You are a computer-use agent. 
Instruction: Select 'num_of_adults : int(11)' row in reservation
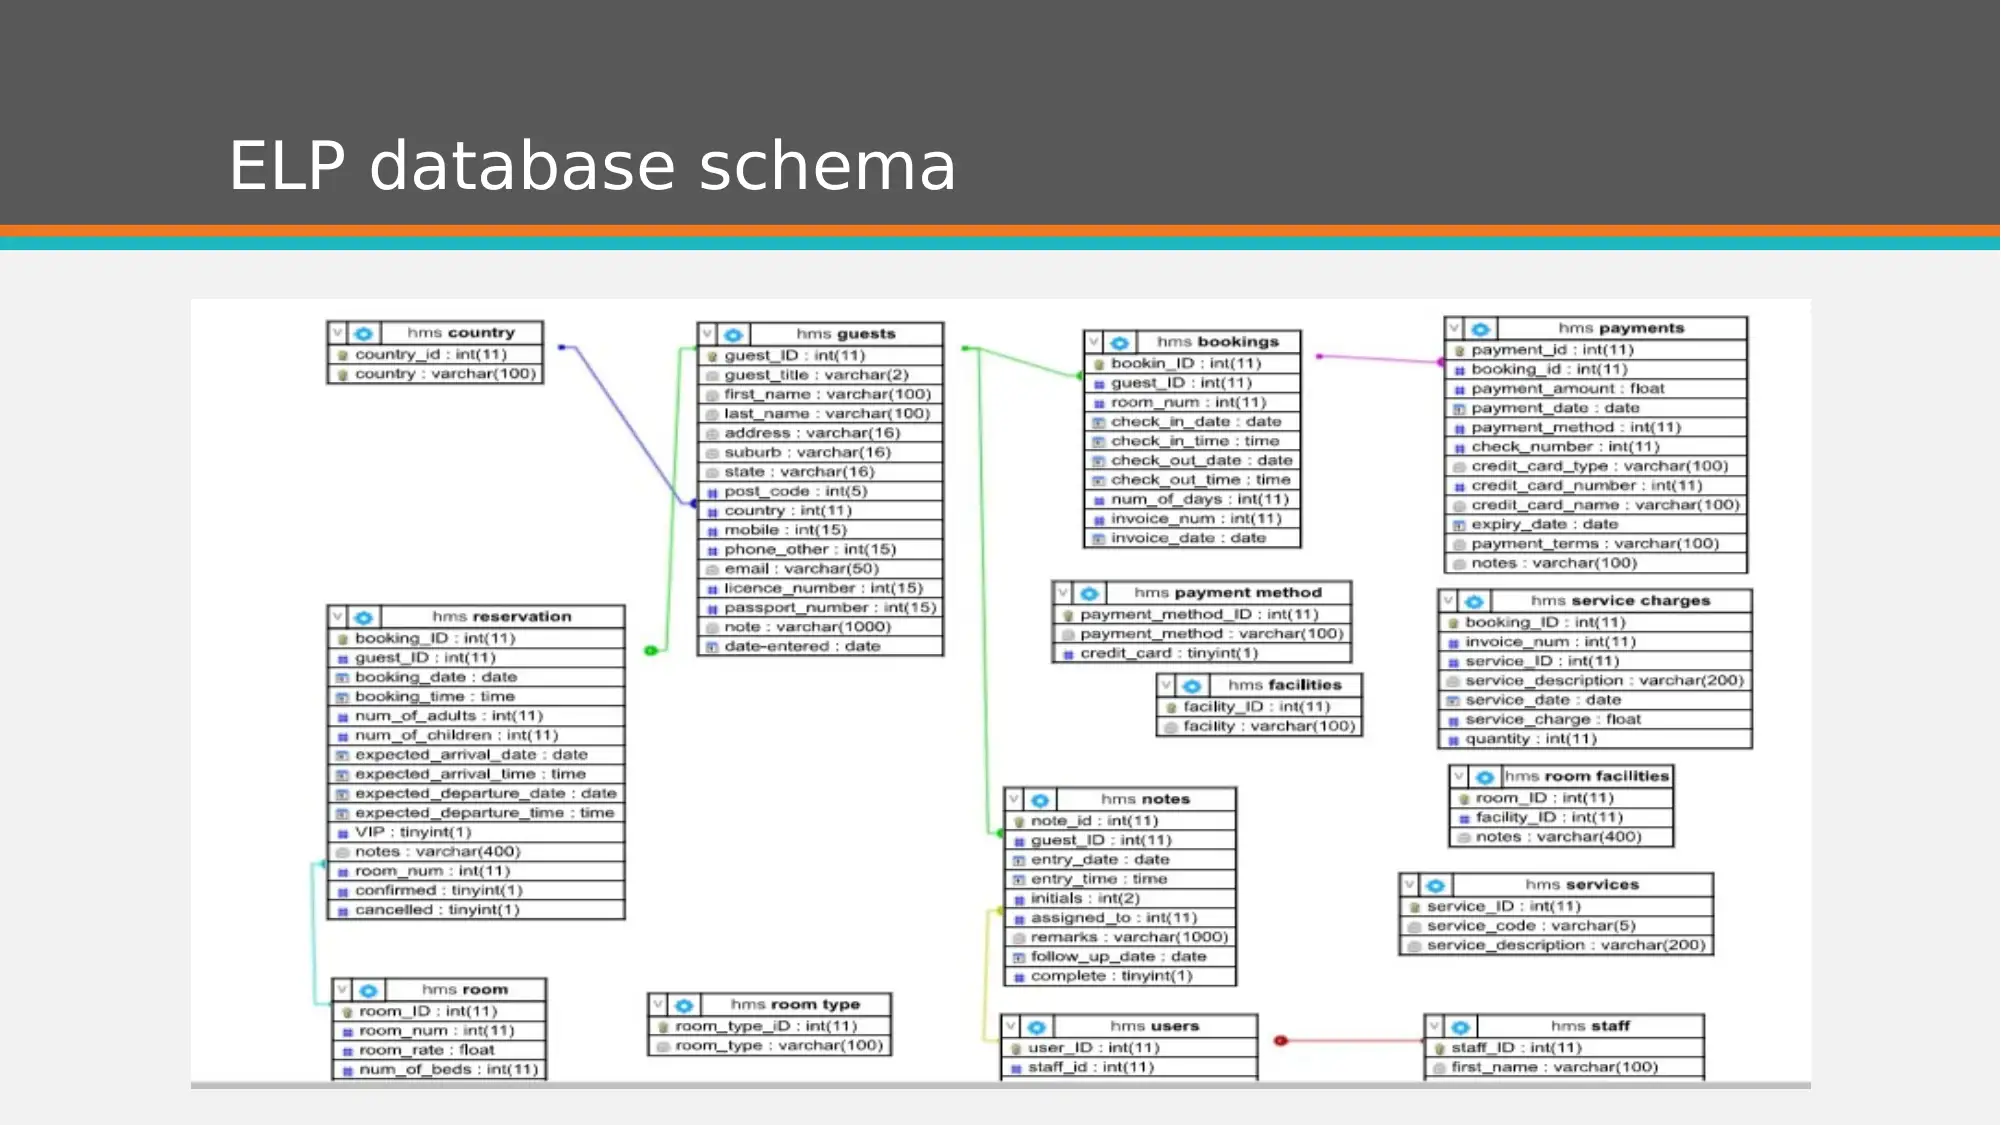coord(476,717)
